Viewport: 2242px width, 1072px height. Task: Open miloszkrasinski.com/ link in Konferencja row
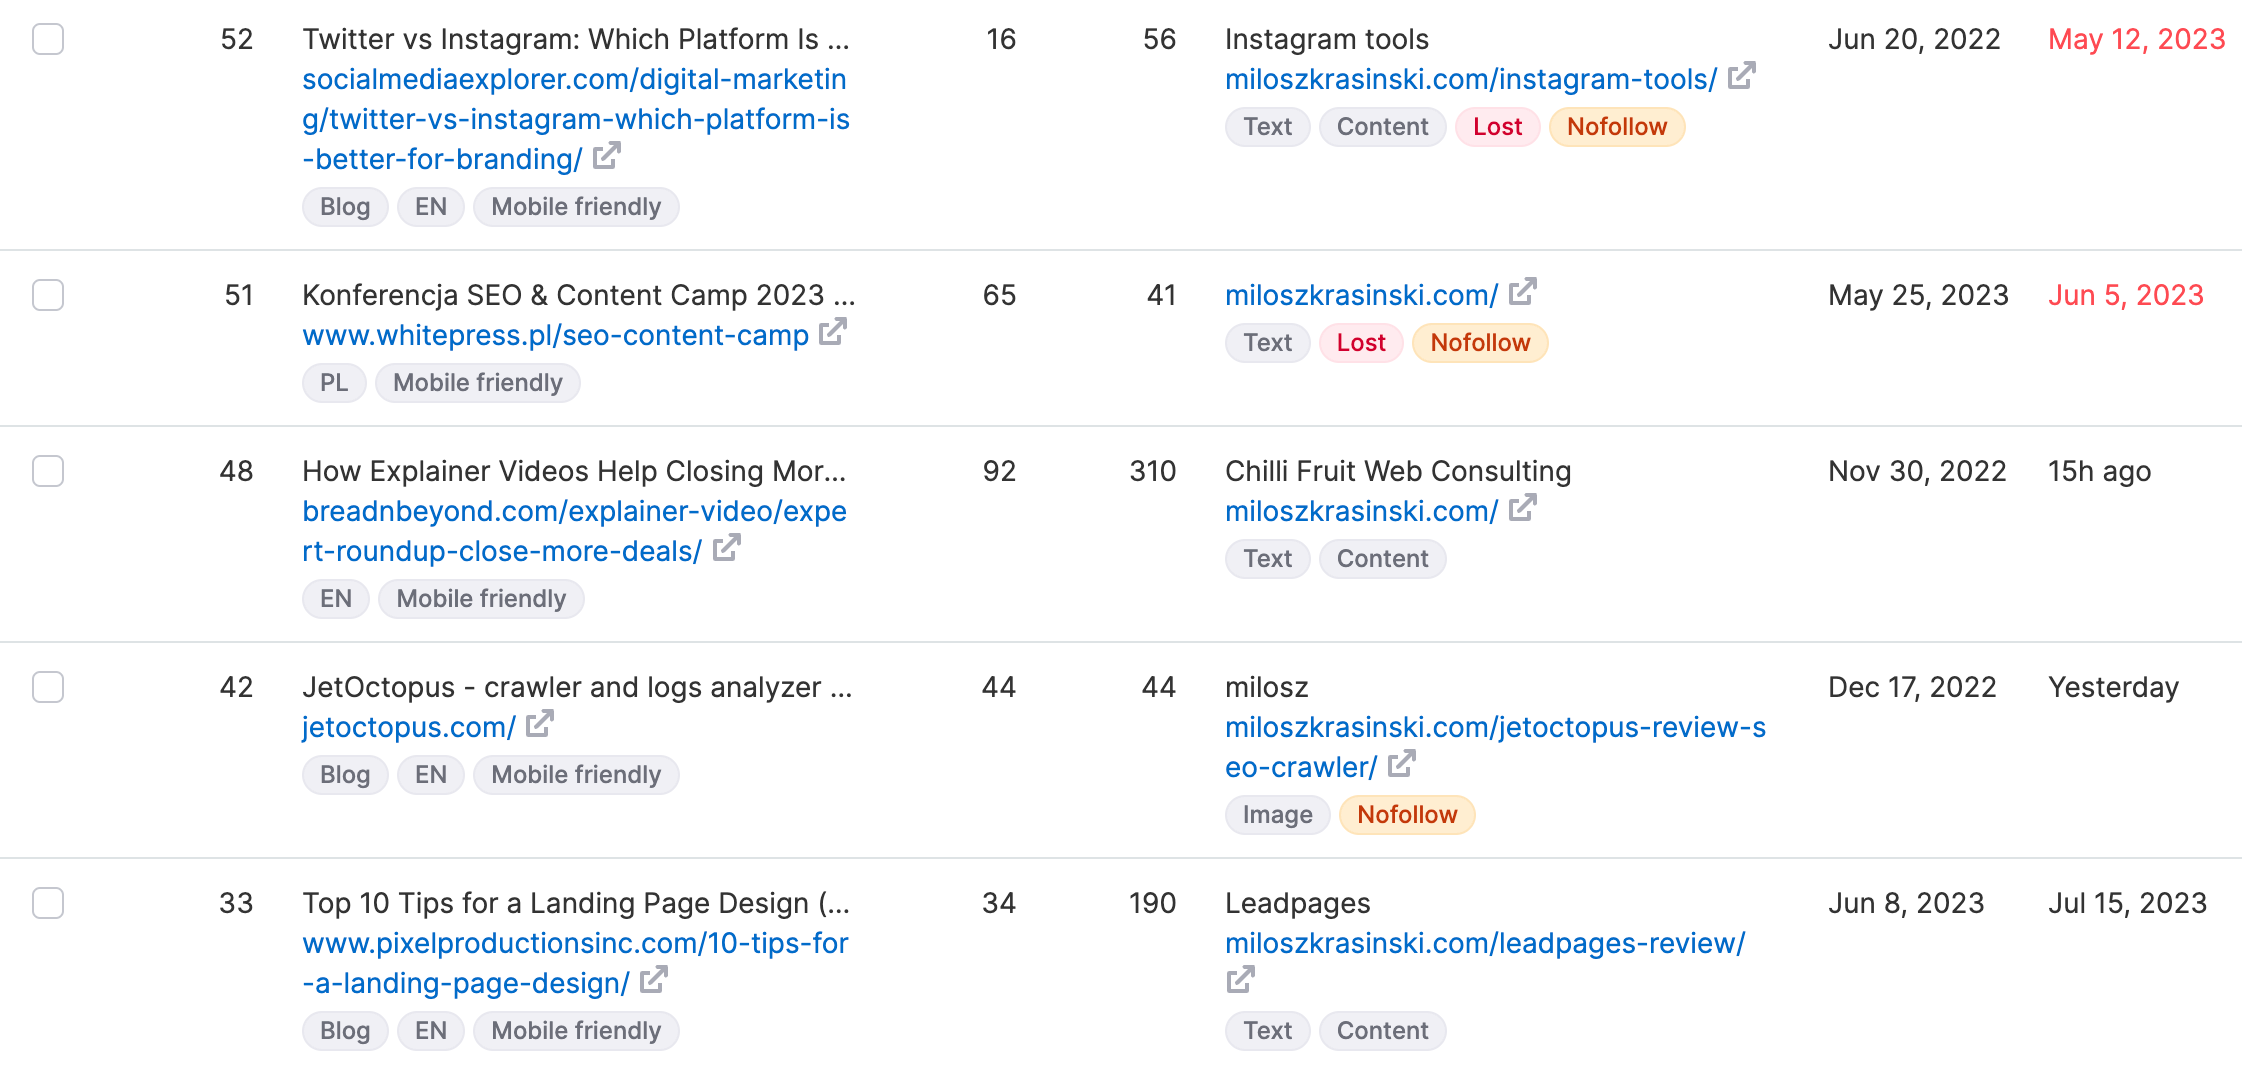point(1361,295)
